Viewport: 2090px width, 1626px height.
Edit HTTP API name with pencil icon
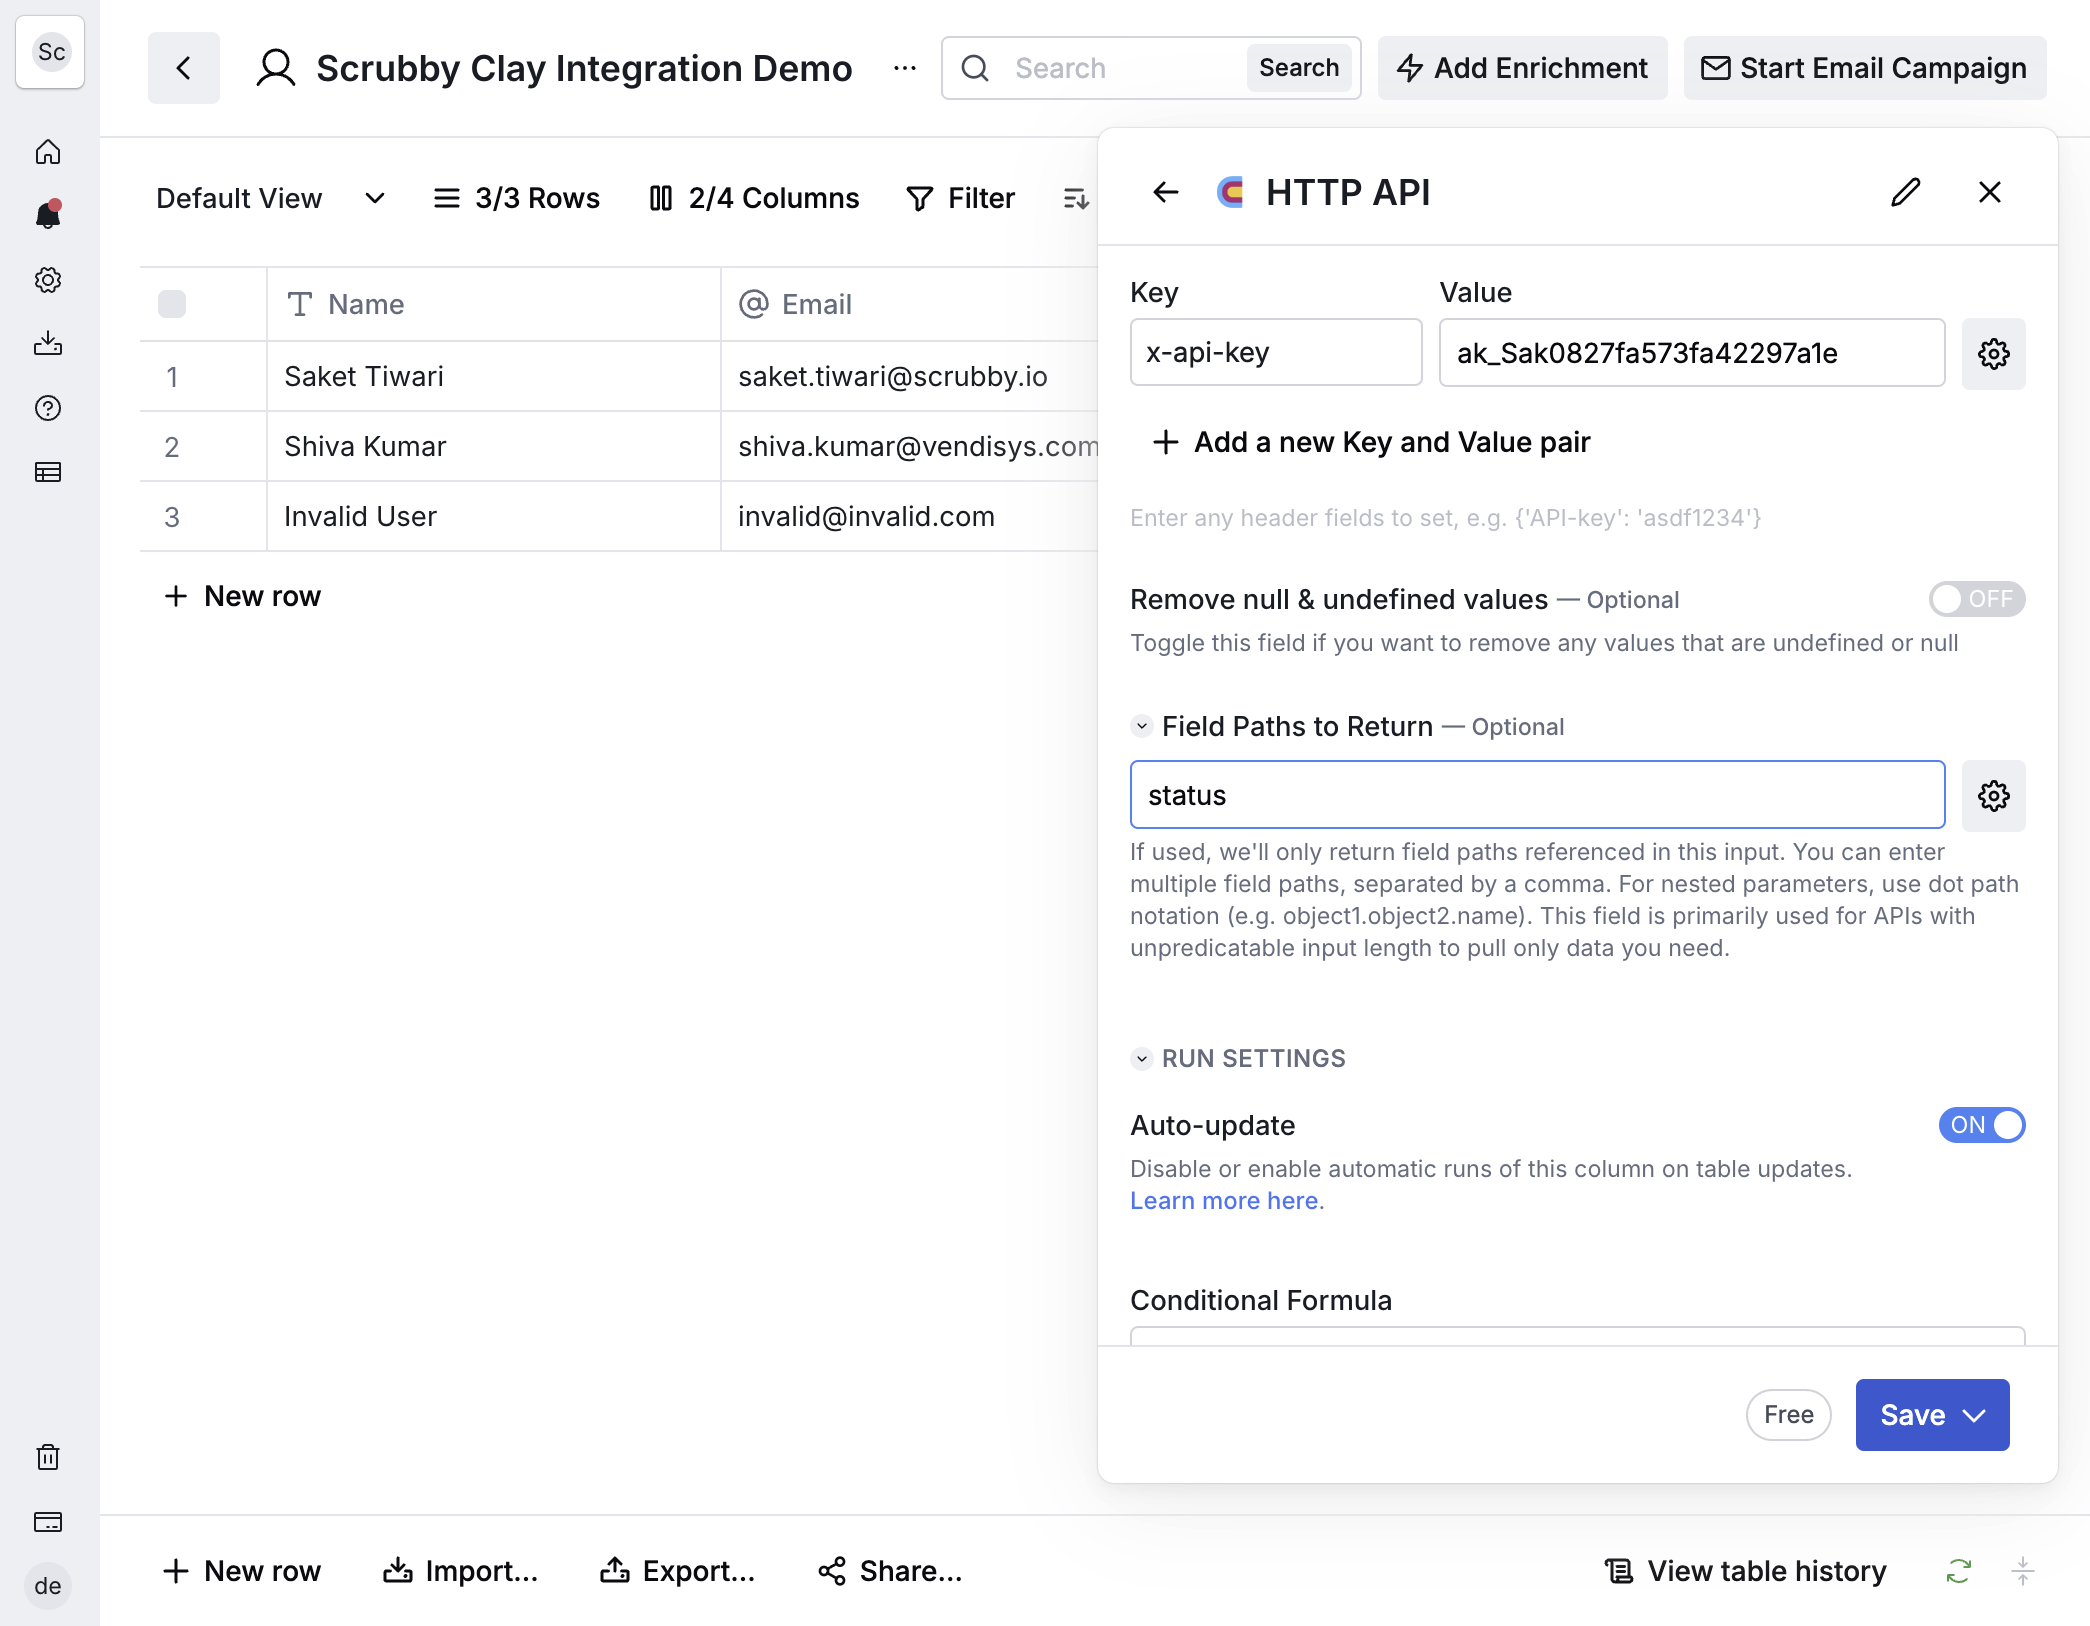pos(1906,192)
